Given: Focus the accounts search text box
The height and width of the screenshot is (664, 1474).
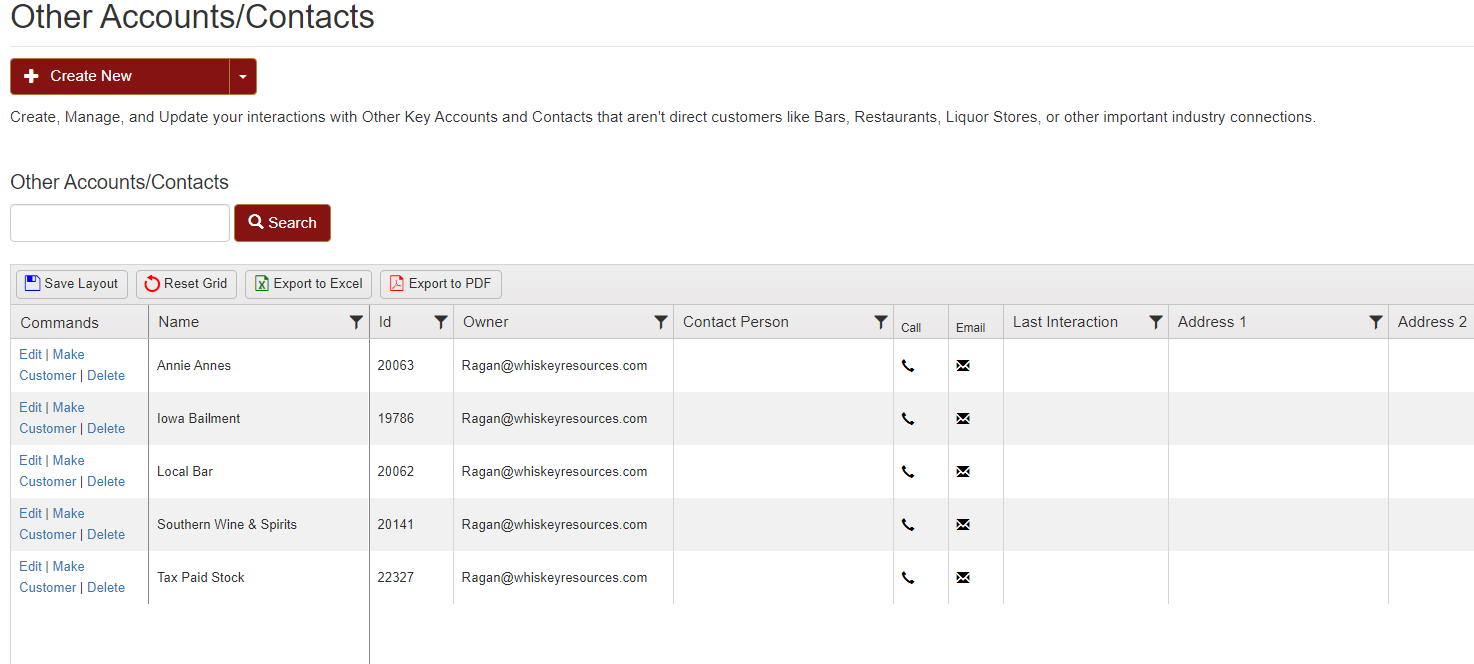Looking at the screenshot, I should pyautogui.click(x=120, y=223).
